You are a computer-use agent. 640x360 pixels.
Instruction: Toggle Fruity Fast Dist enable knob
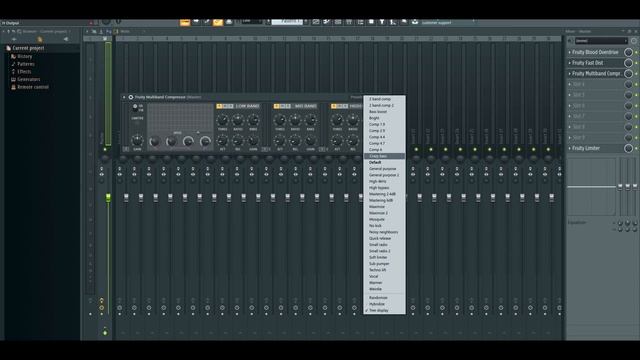point(628,63)
